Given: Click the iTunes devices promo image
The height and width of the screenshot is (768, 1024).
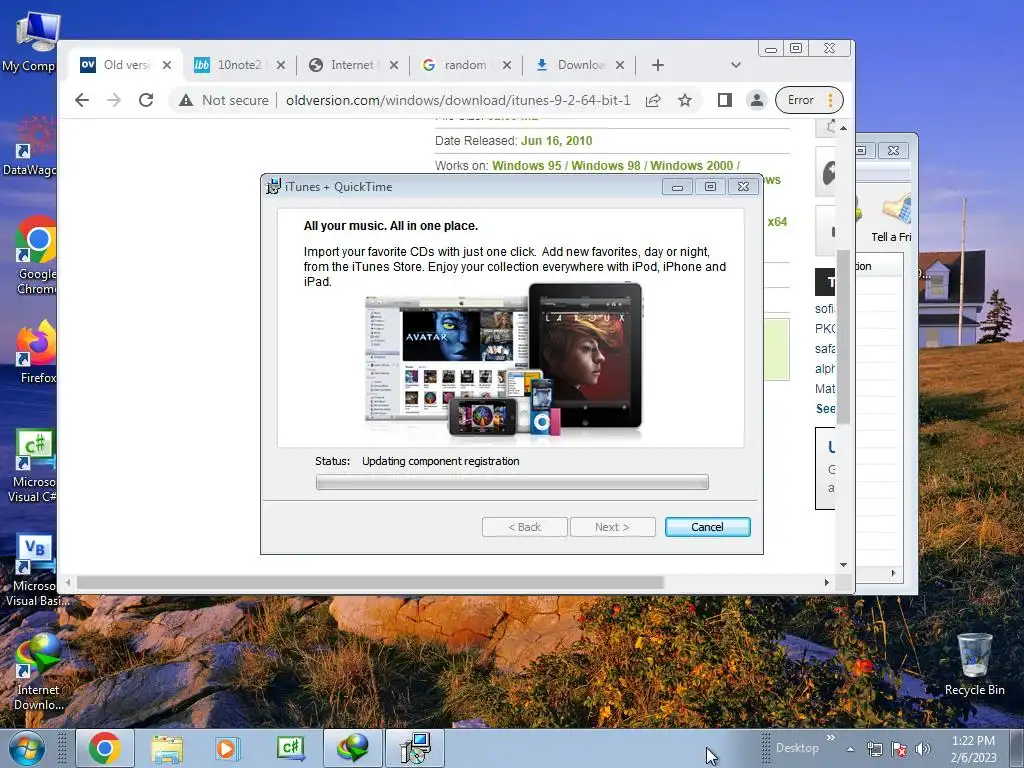Looking at the screenshot, I should tap(504, 360).
